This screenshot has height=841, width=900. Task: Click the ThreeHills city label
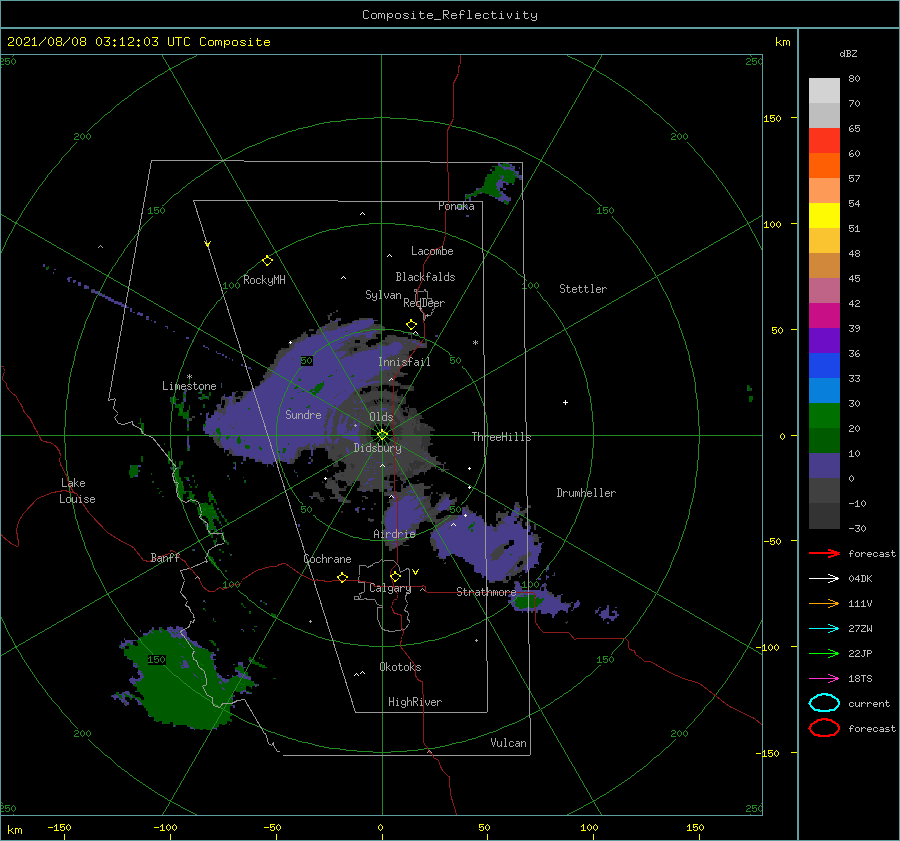pyautogui.click(x=501, y=437)
